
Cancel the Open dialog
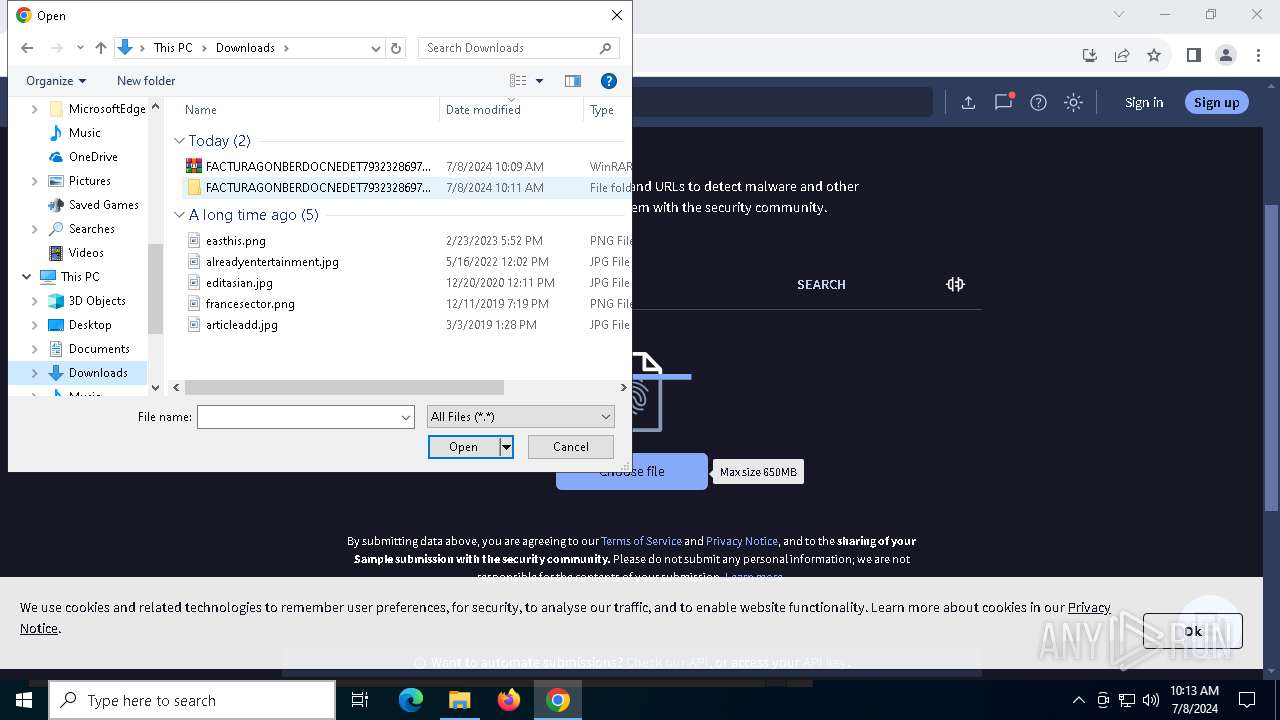point(571,447)
